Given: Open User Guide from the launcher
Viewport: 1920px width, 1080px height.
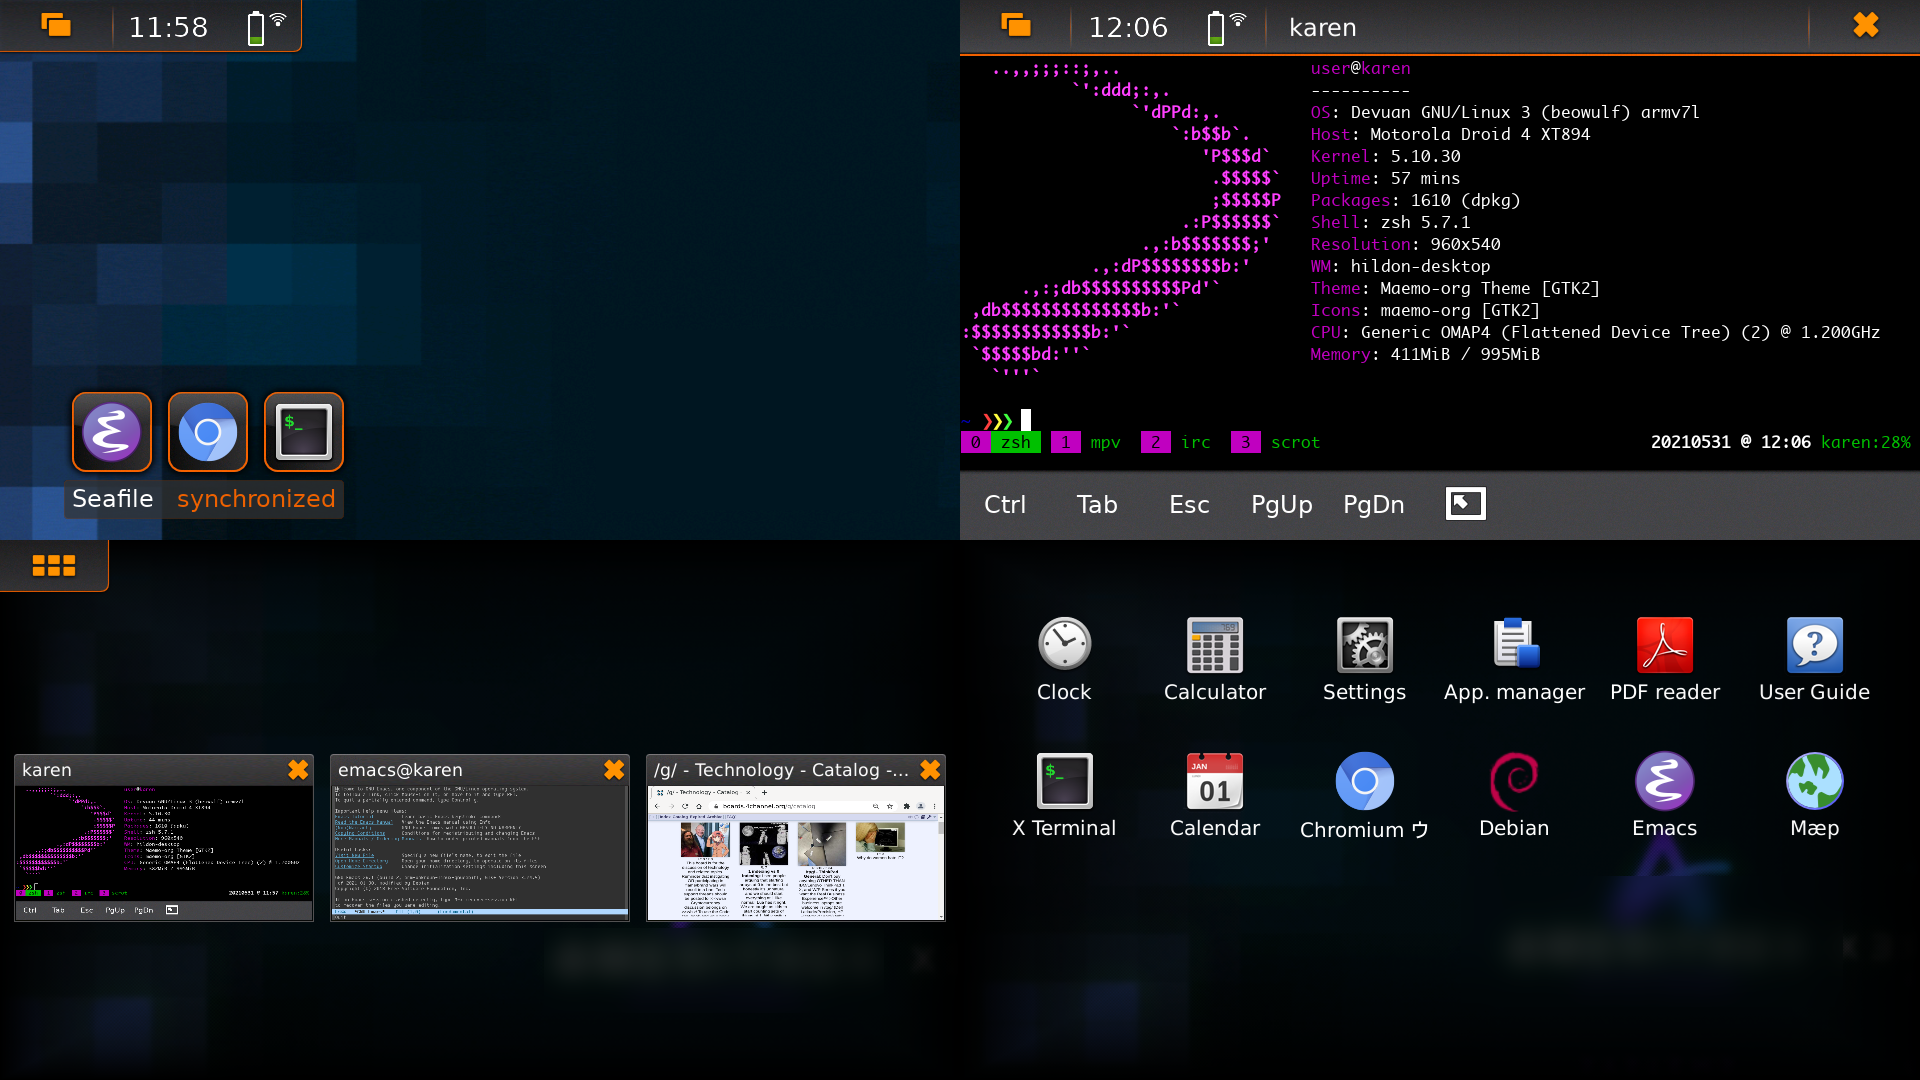Looking at the screenshot, I should [1815, 660].
